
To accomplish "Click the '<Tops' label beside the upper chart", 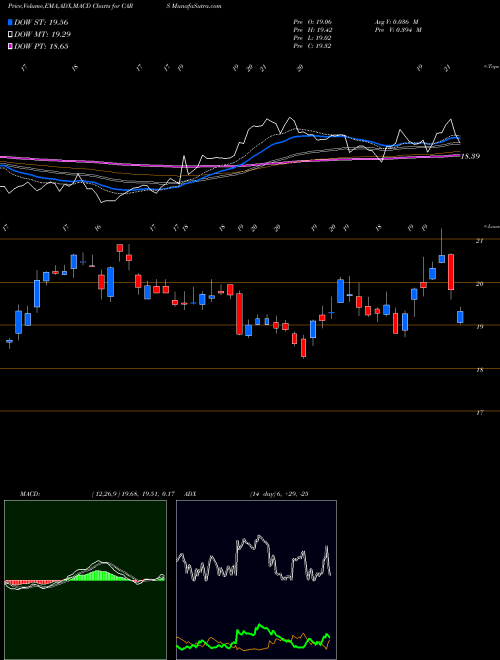I will 491,67.
